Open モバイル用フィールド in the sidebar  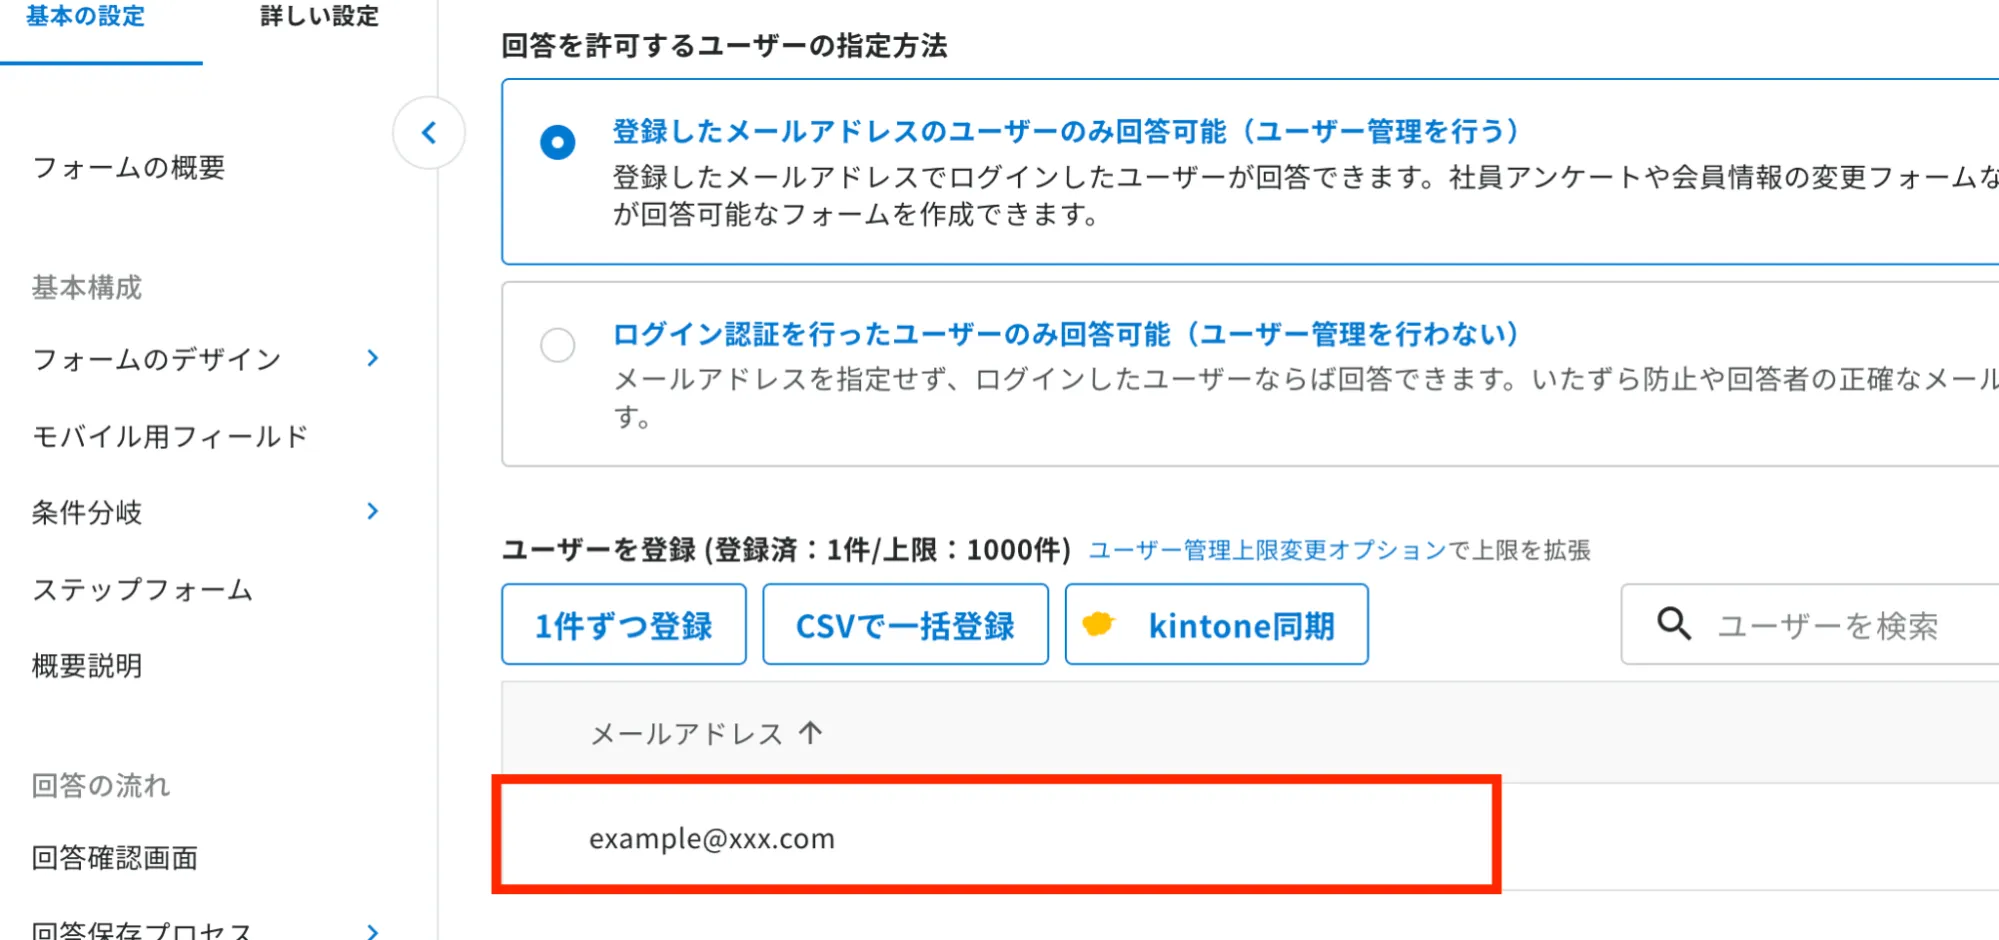click(x=170, y=436)
